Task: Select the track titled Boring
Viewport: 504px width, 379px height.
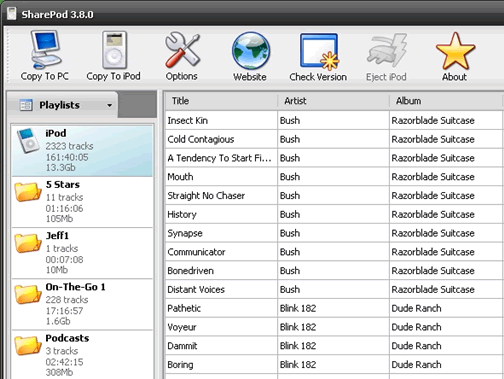Action: coord(180,365)
